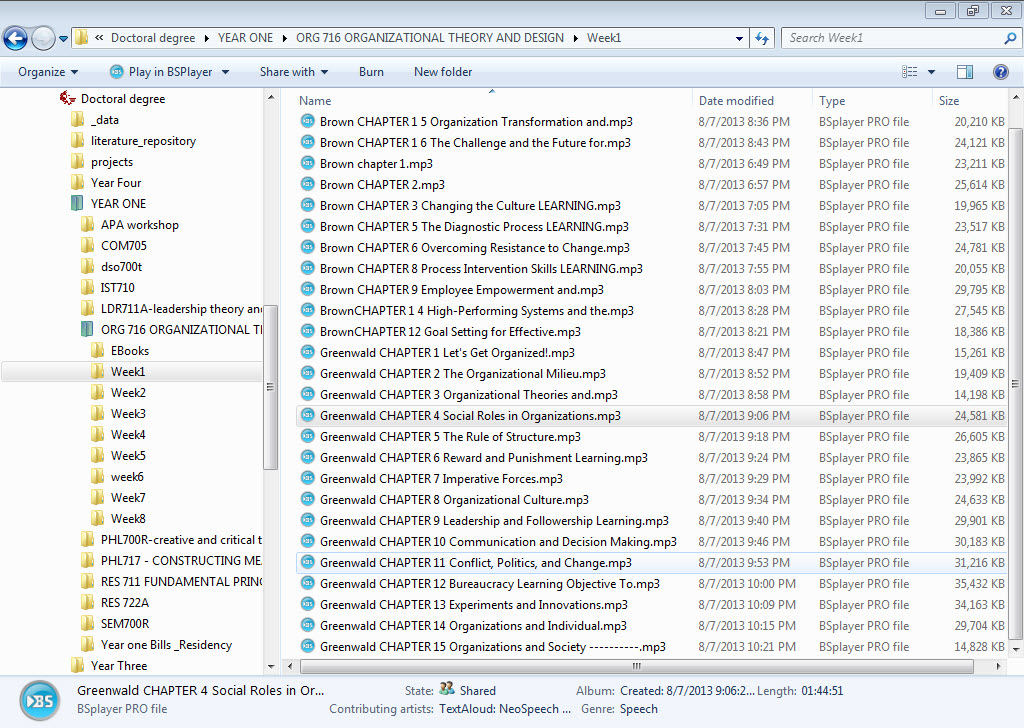
Task: Toggle the preview pane icon
Action: point(965,72)
